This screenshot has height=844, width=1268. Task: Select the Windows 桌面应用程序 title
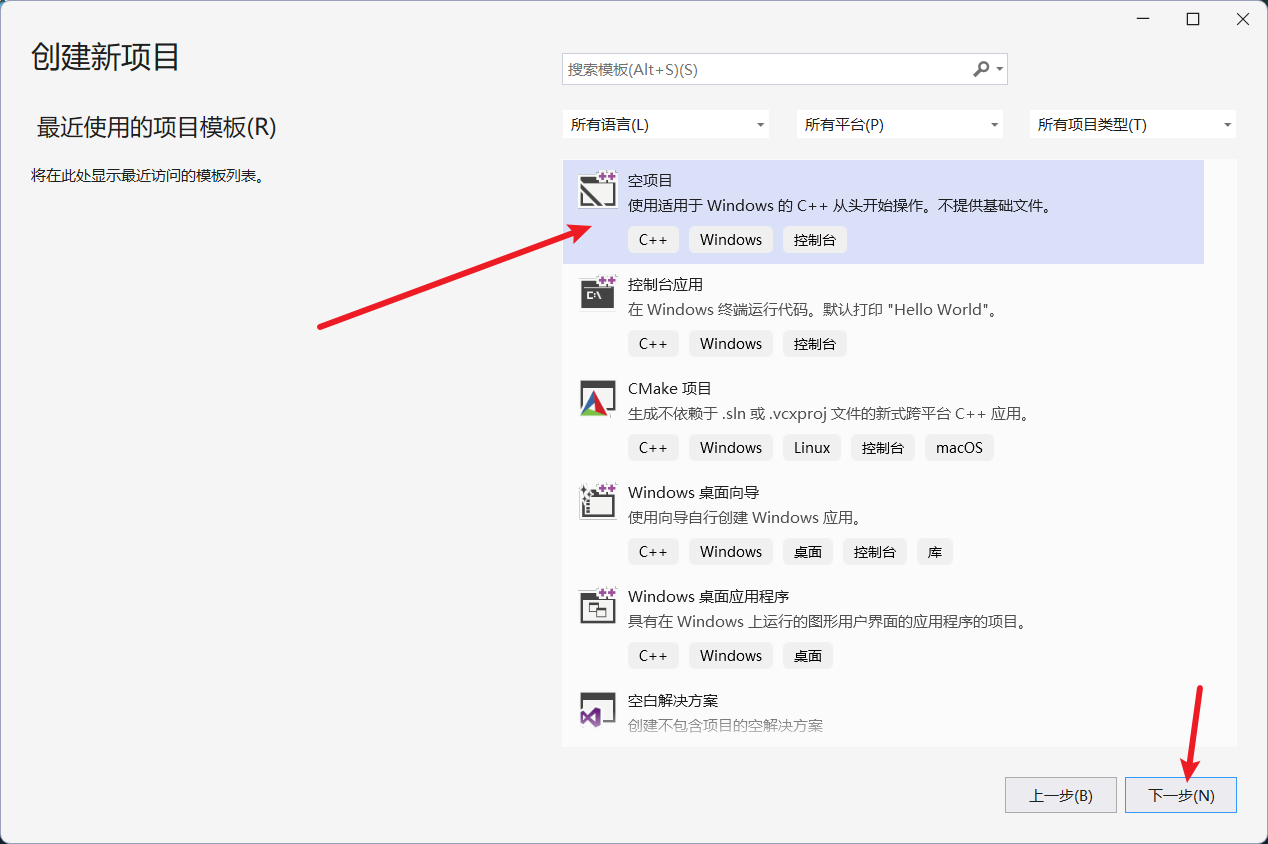(708, 597)
